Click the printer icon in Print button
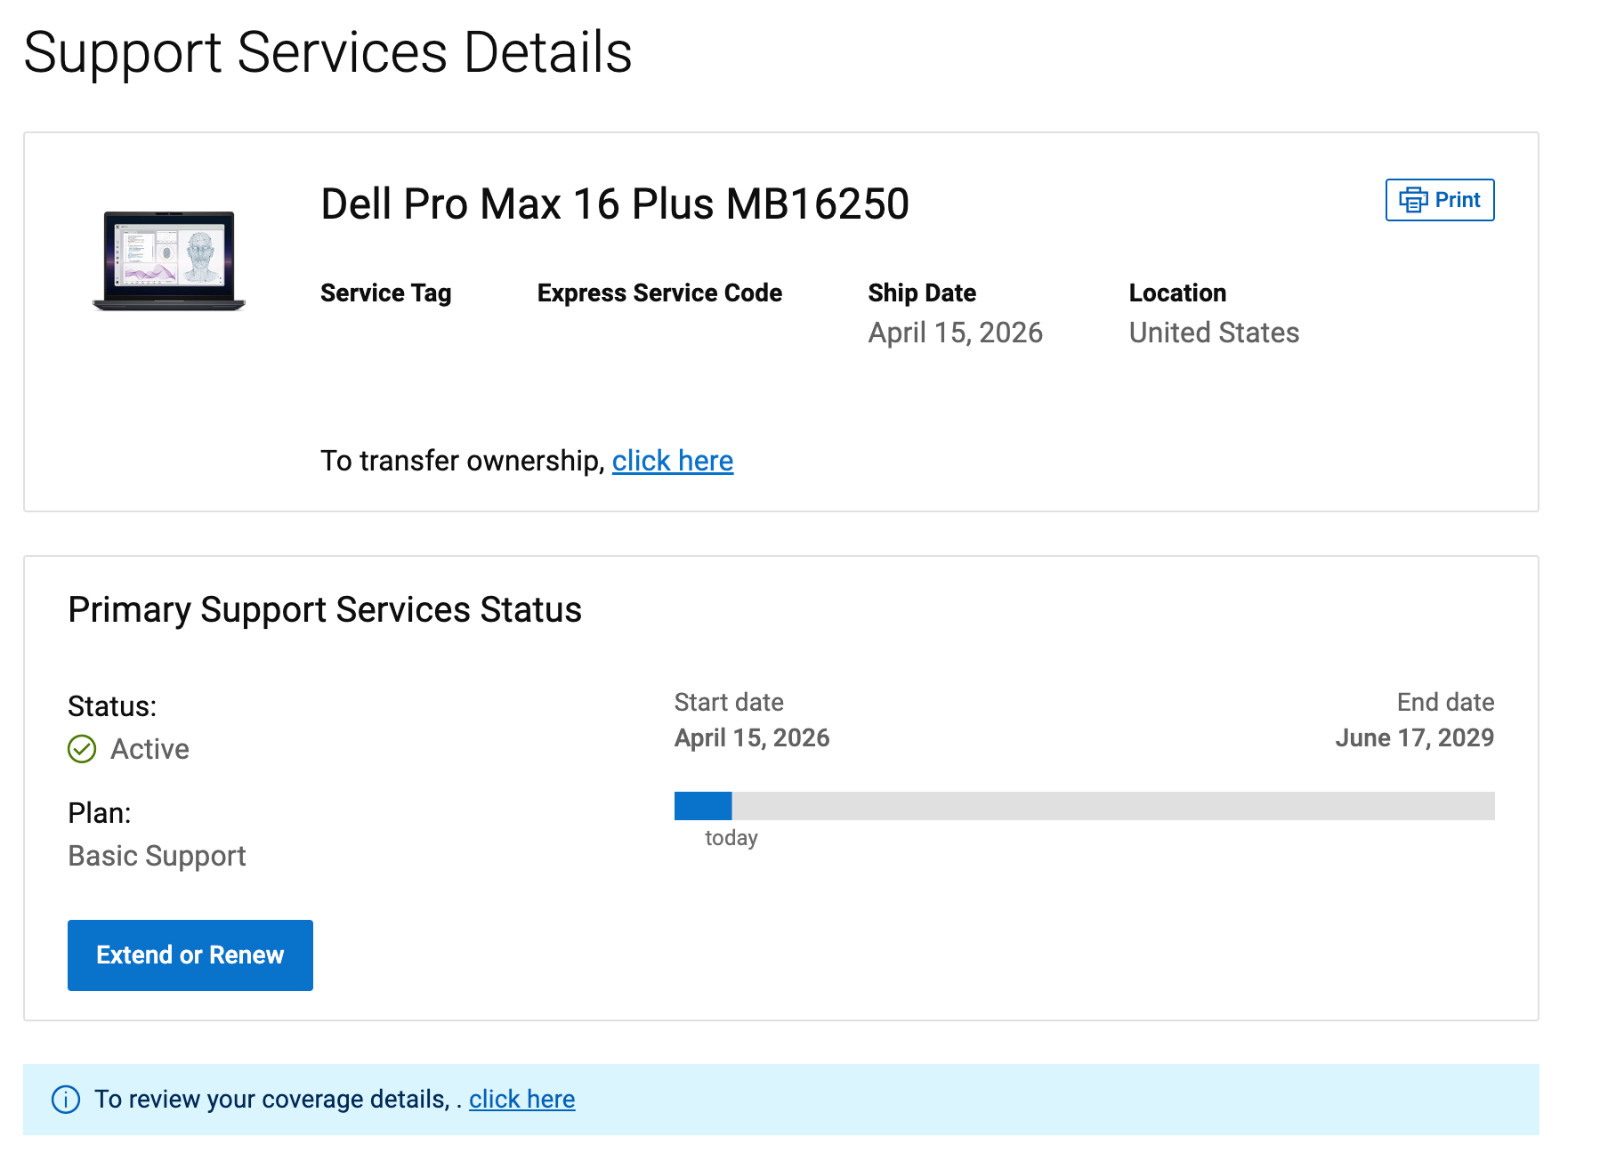The height and width of the screenshot is (1167, 1600). [1412, 200]
